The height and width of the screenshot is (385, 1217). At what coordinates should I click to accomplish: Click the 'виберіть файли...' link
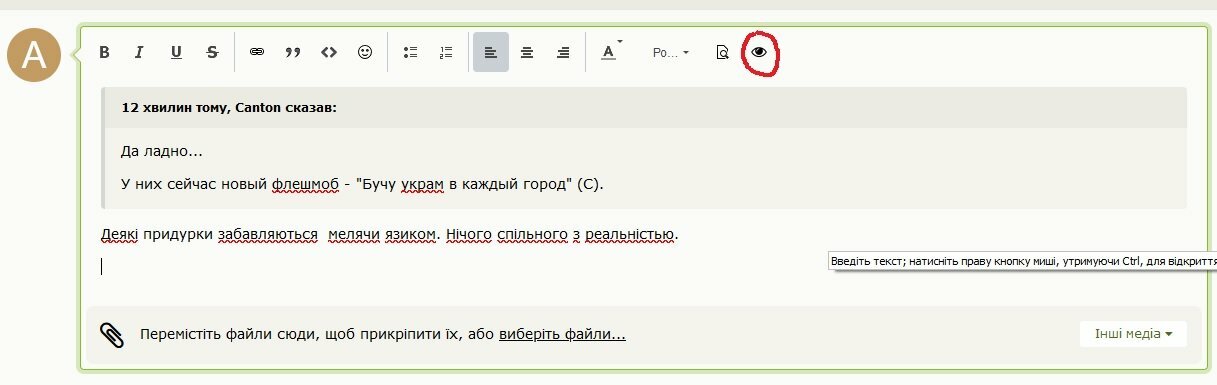click(562, 335)
